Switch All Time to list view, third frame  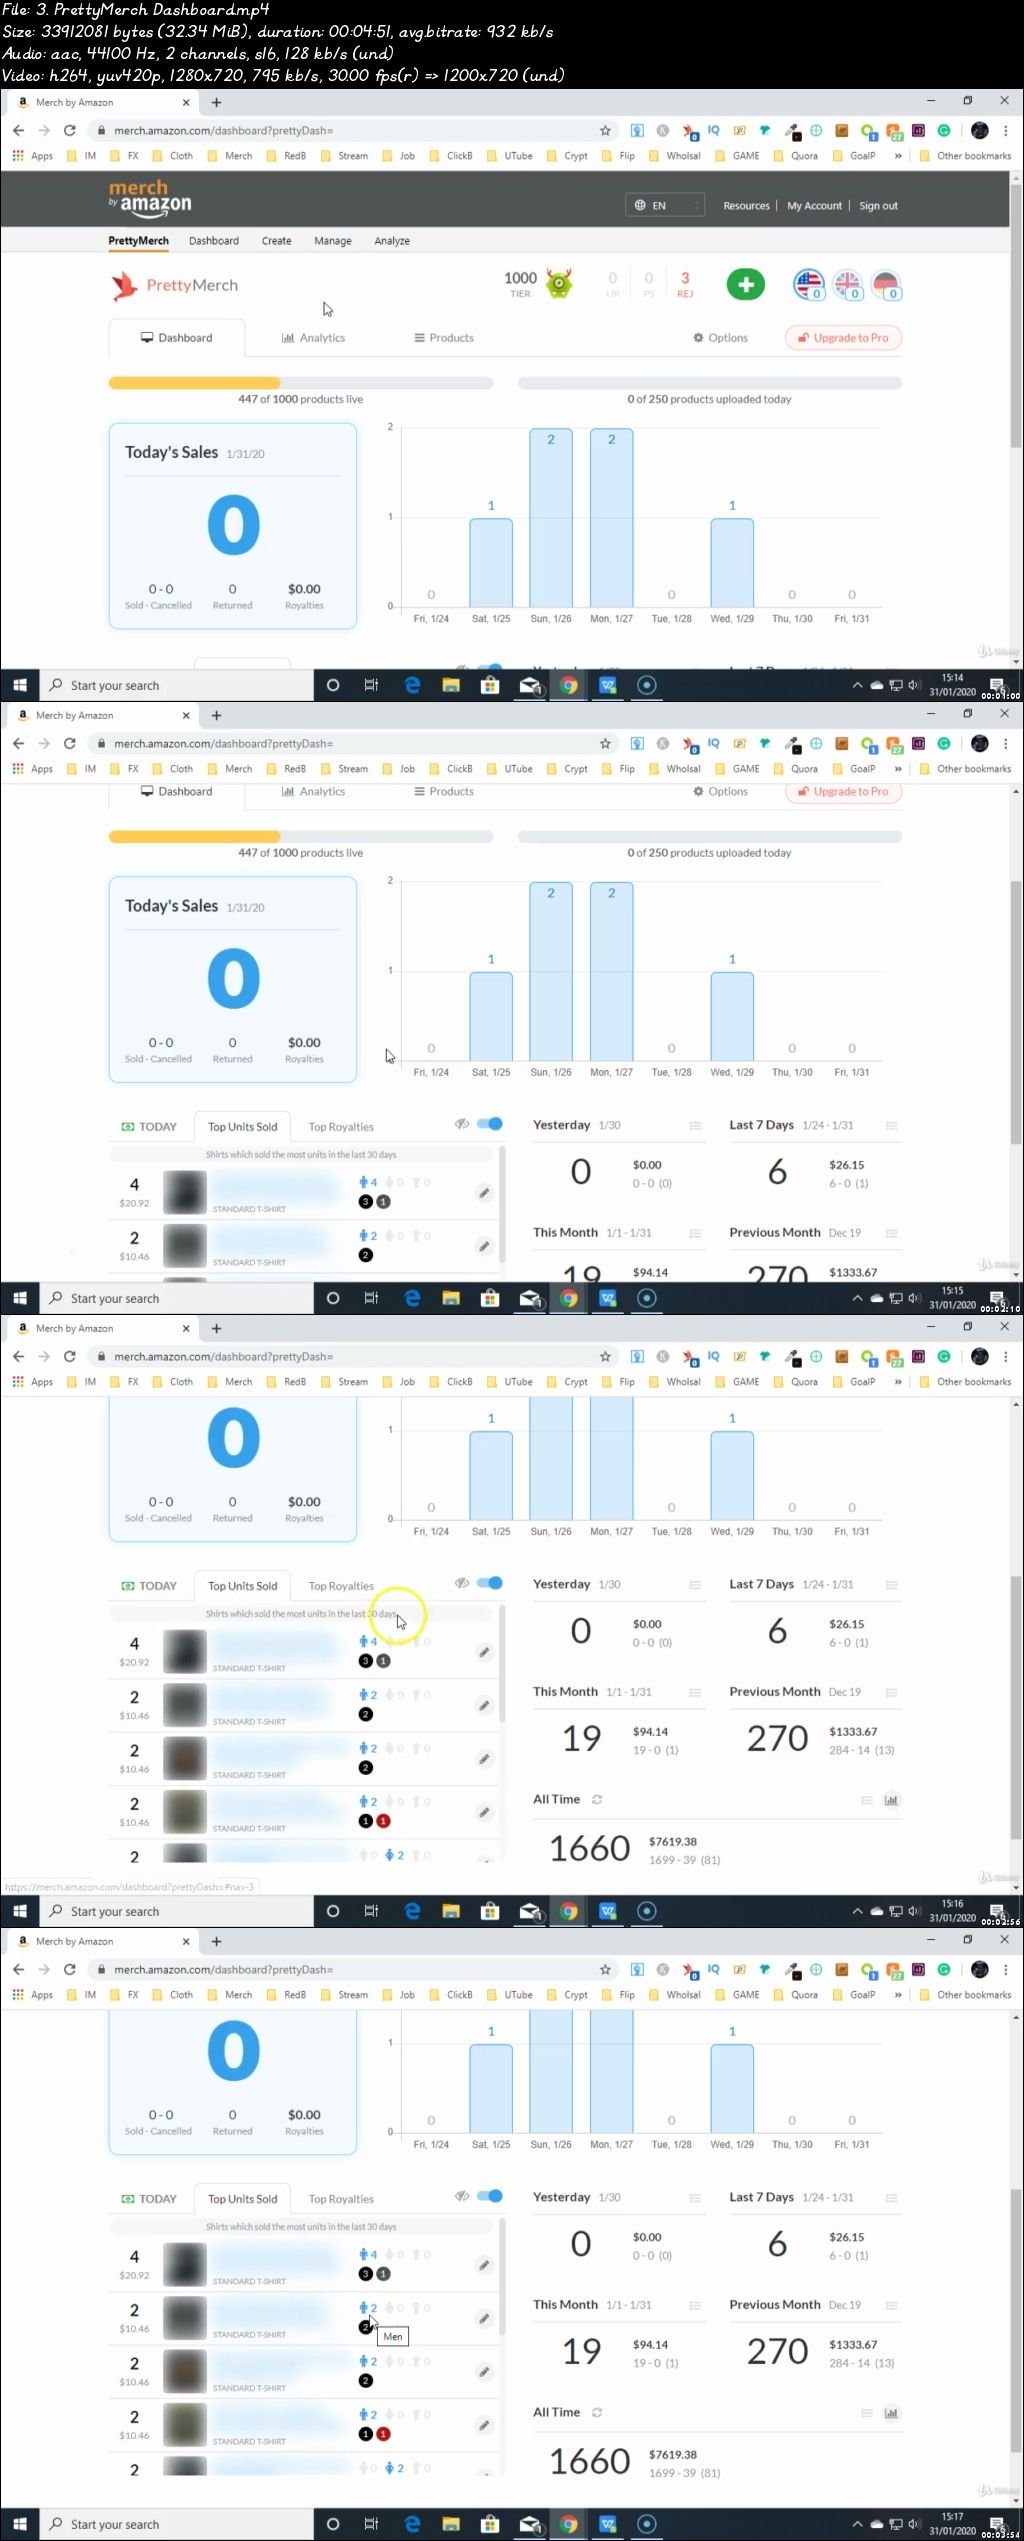tap(867, 1800)
